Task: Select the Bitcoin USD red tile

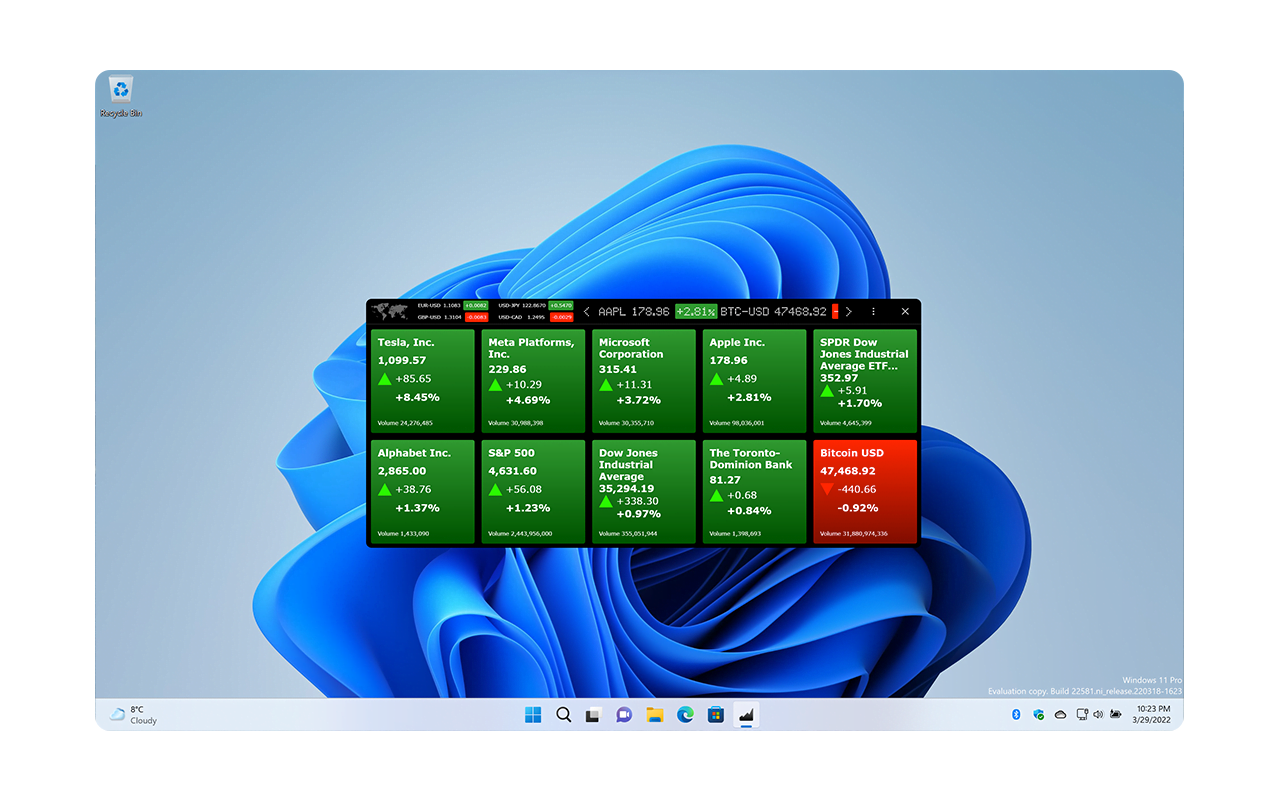Action: tap(864, 490)
